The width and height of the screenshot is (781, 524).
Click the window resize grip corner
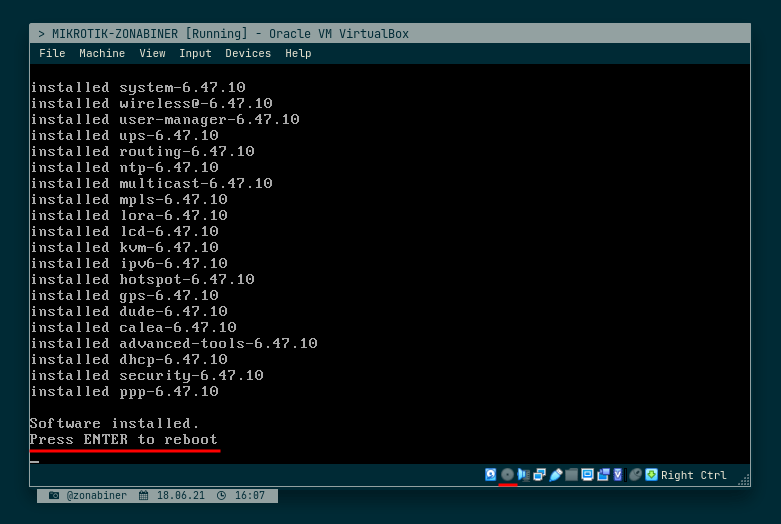[x=744, y=480]
